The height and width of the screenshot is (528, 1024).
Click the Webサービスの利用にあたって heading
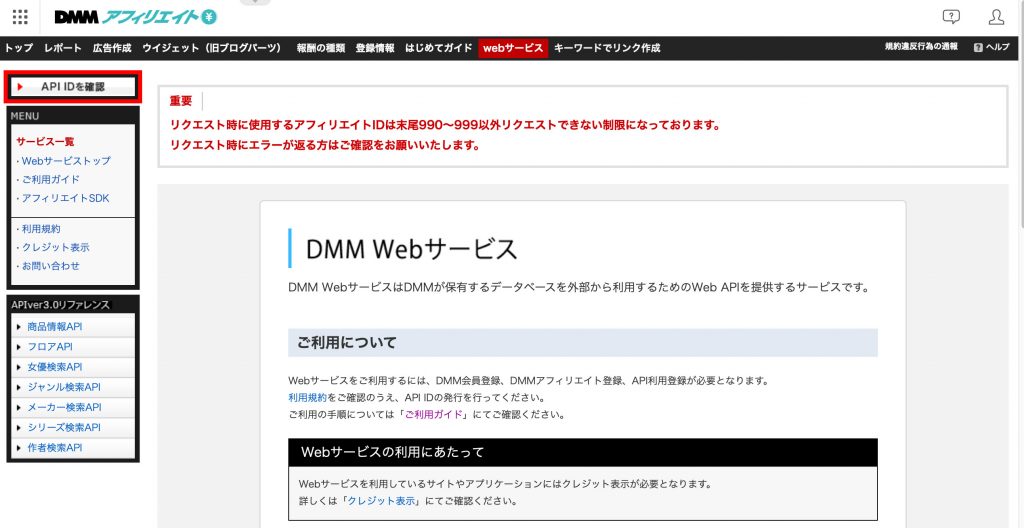coord(392,452)
